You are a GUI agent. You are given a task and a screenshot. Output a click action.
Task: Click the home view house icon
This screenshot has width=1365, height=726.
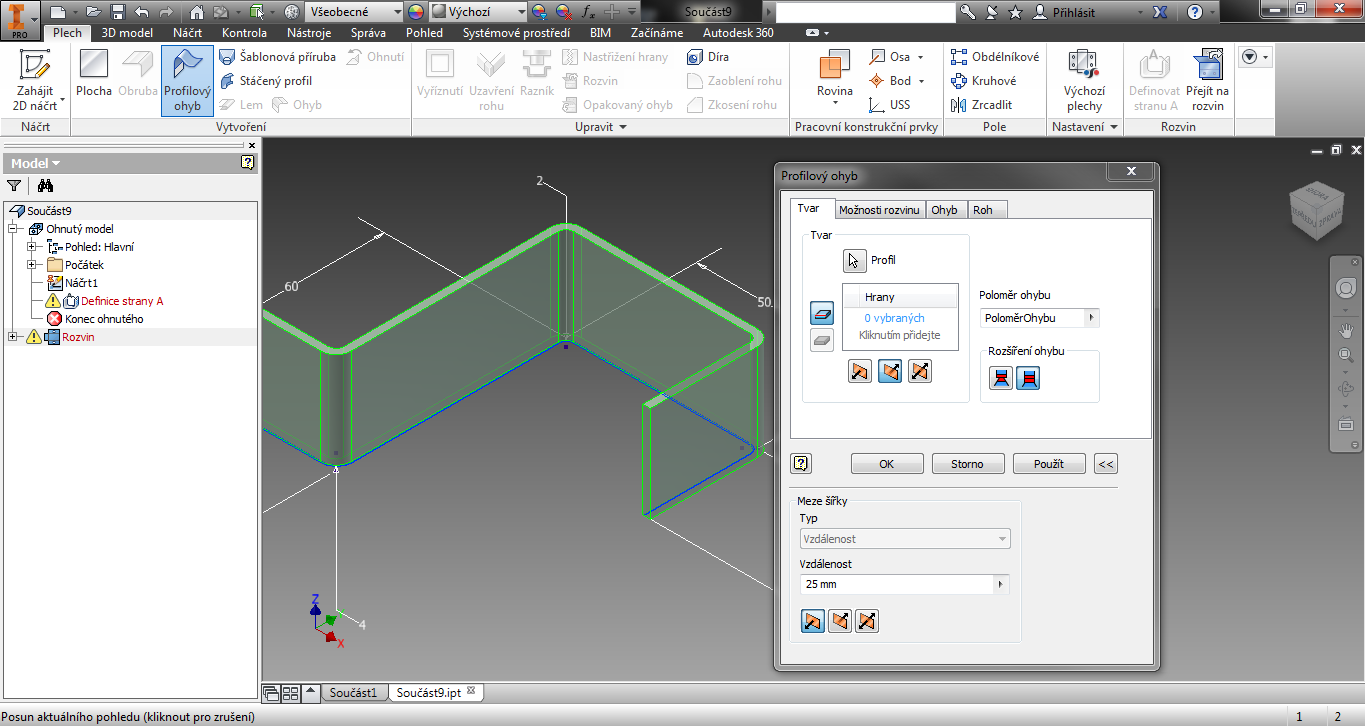tap(196, 12)
